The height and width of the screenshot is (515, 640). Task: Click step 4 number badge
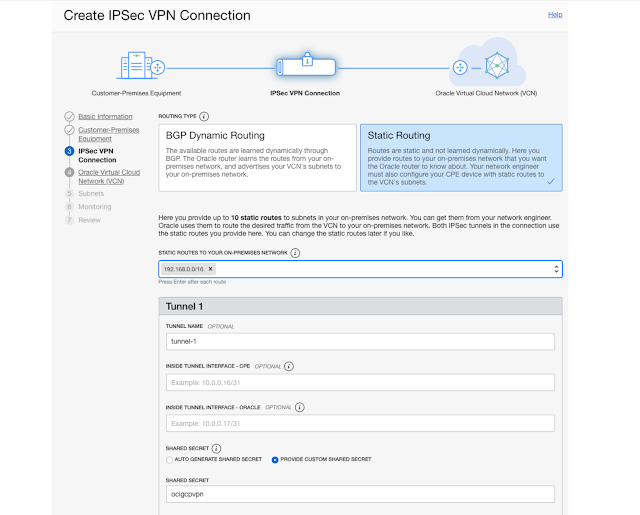pyautogui.click(x=69, y=172)
